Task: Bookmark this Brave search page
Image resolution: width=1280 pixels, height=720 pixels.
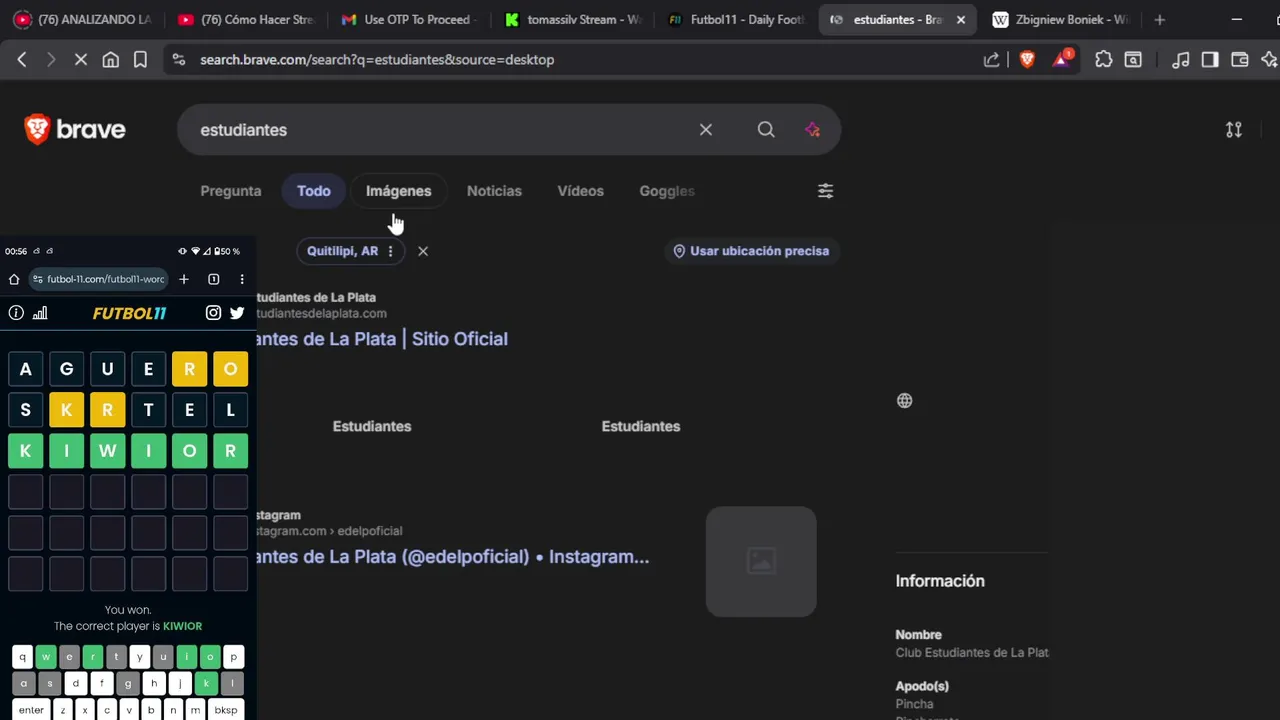Action: (140, 60)
